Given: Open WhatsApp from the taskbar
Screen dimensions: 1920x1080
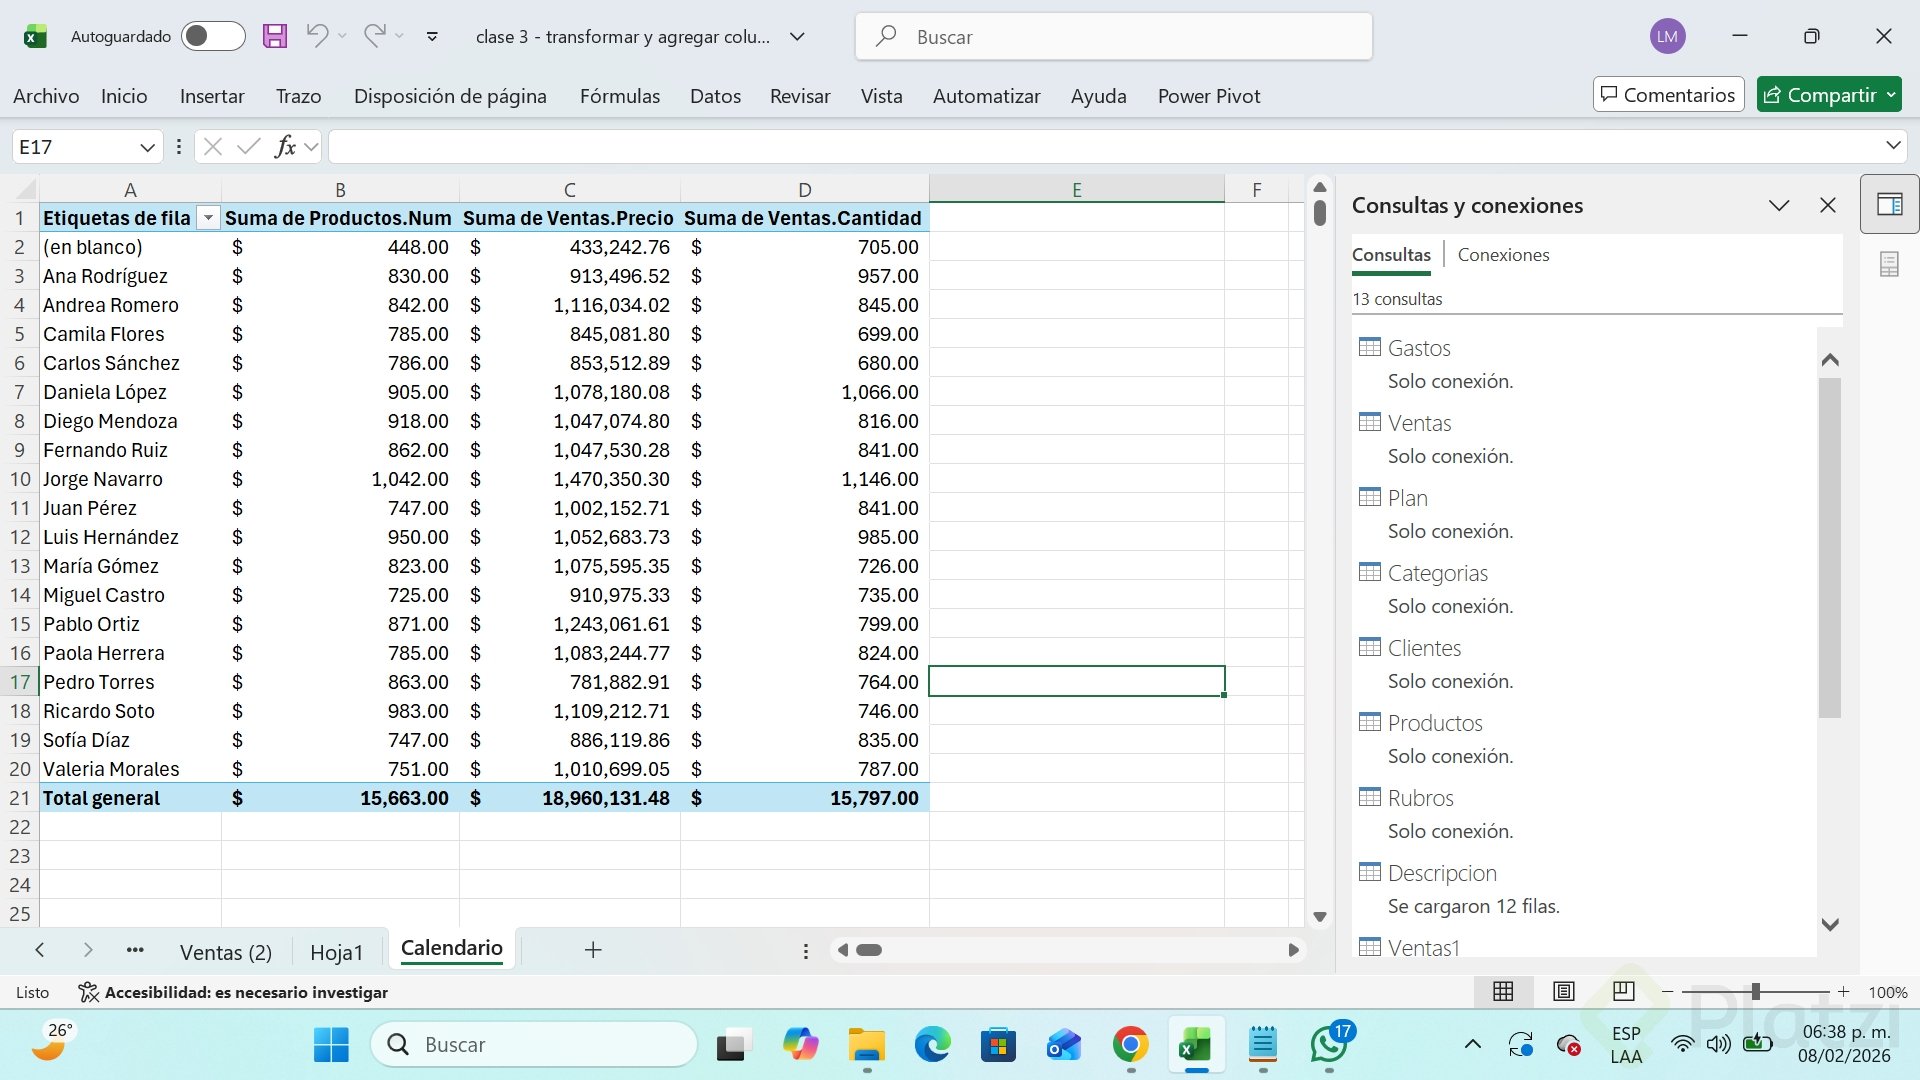Looking at the screenshot, I should [1328, 1045].
